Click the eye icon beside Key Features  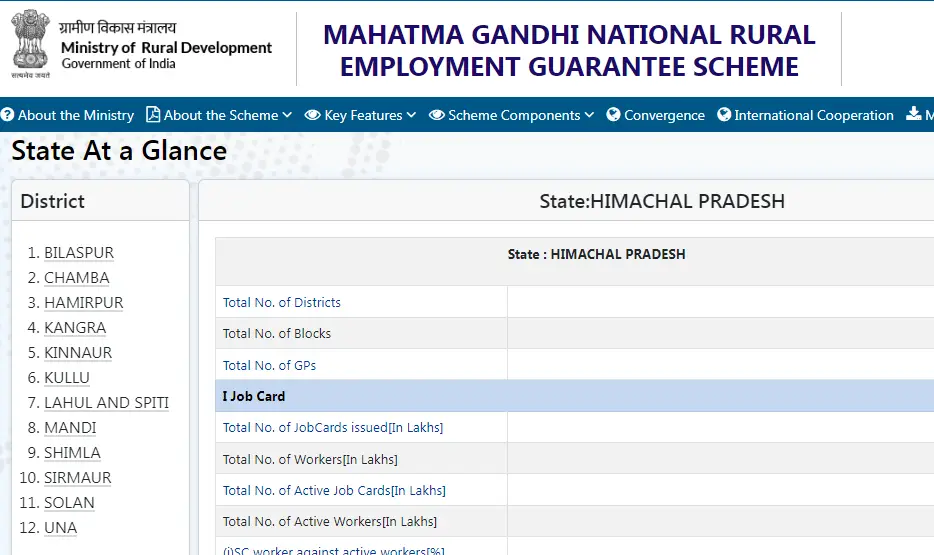point(313,115)
